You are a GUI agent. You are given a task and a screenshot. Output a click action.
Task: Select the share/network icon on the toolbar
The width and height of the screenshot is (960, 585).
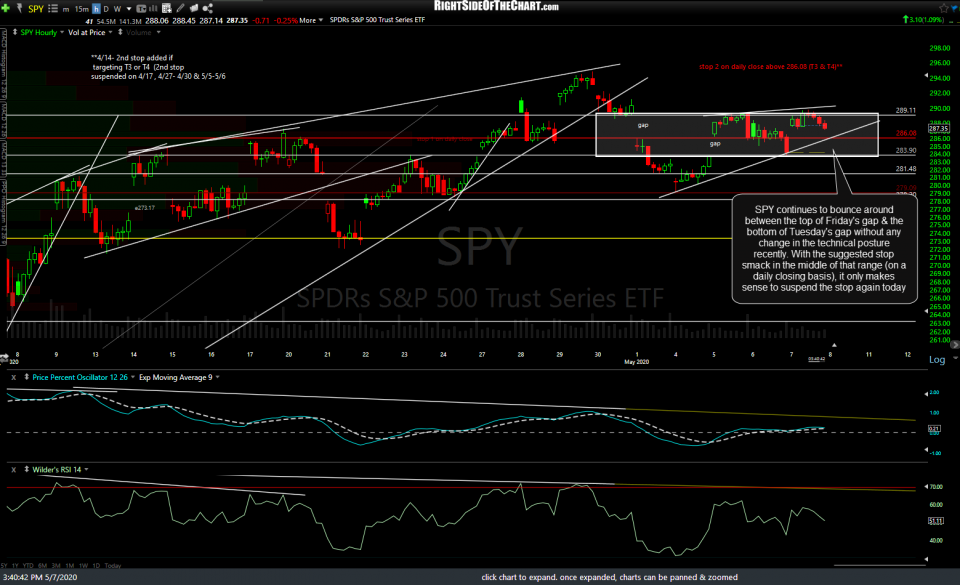pos(207,8)
